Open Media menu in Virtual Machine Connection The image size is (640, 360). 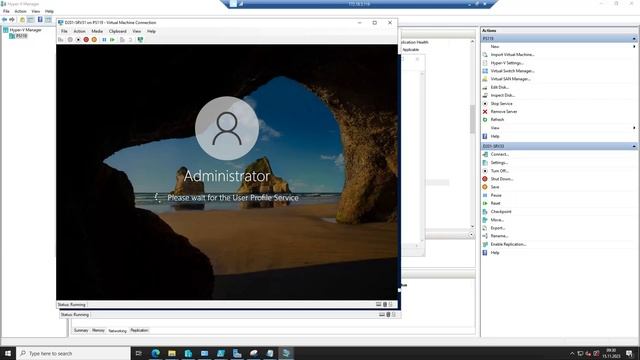pyautogui.click(x=97, y=31)
